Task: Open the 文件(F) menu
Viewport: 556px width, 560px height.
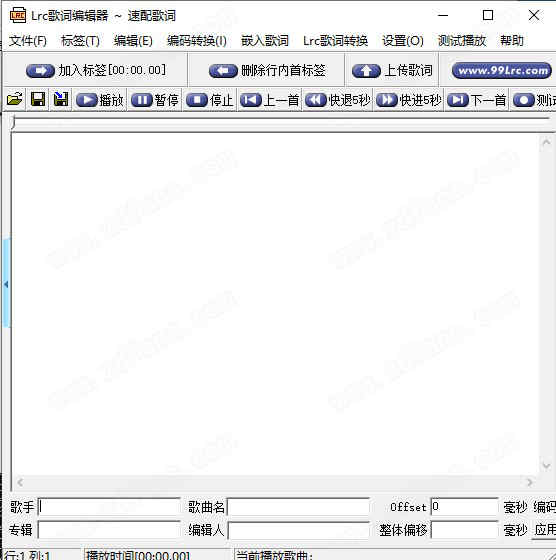Action: pyautogui.click(x=27, y=41)
